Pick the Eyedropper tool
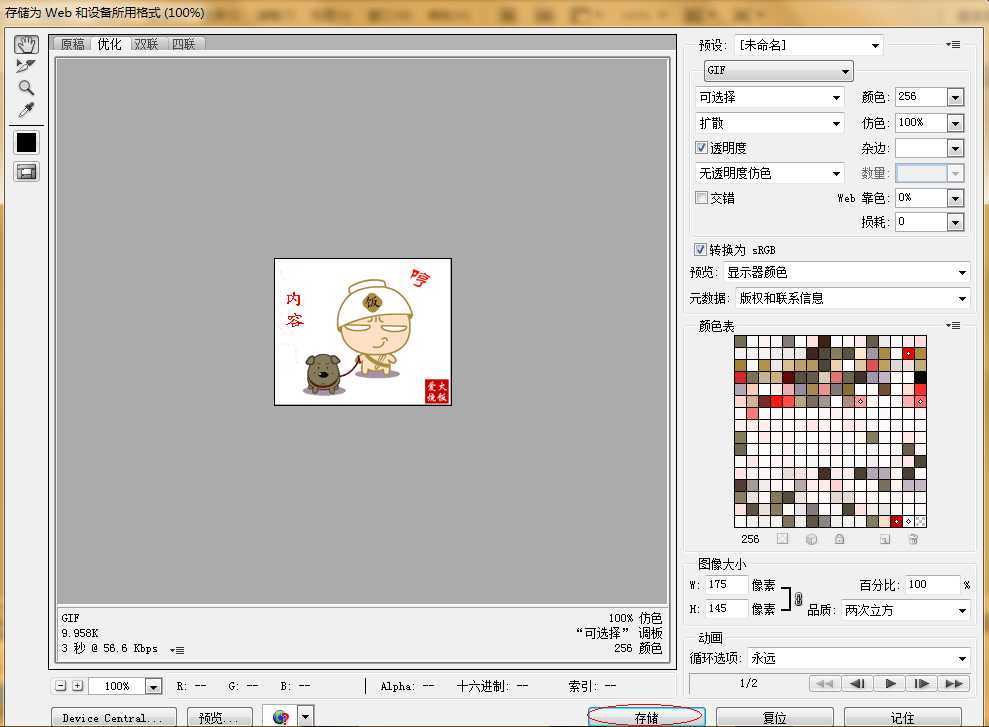The image size is (989, 727). (26, 108)
